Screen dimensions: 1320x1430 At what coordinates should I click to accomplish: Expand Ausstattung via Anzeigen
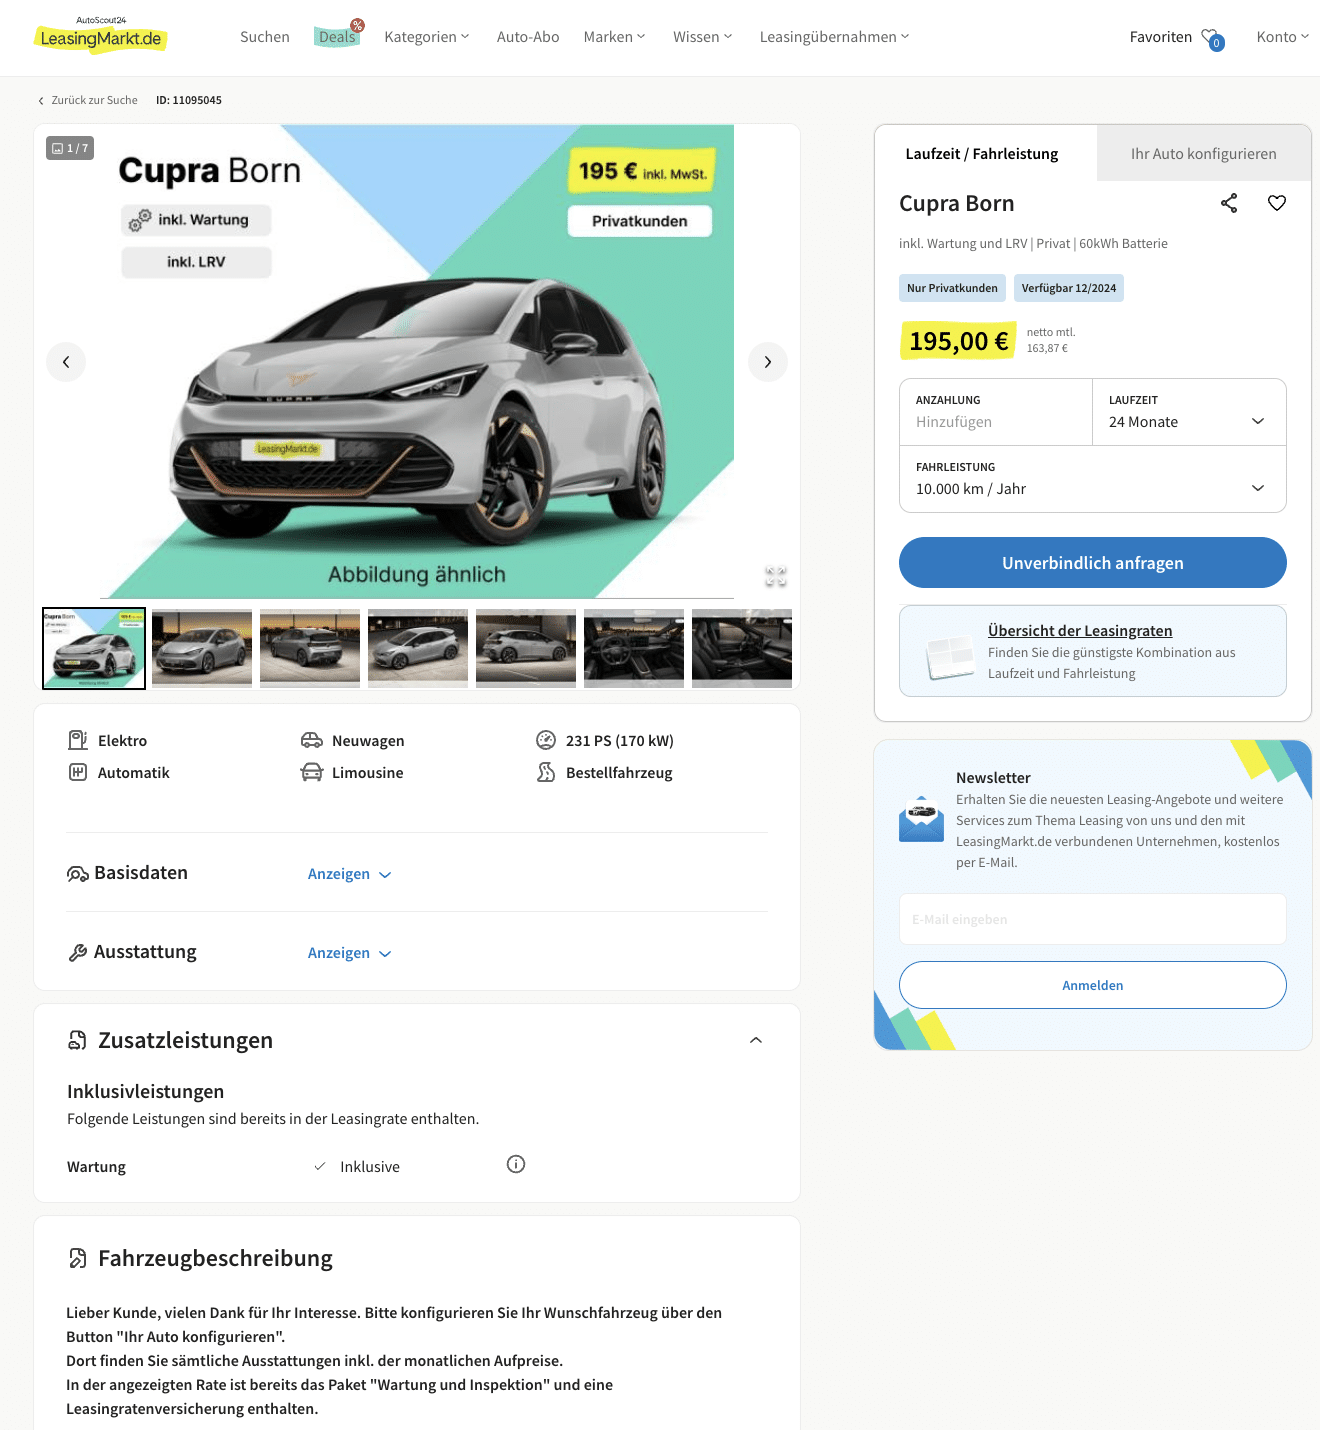tap(349, 953)
